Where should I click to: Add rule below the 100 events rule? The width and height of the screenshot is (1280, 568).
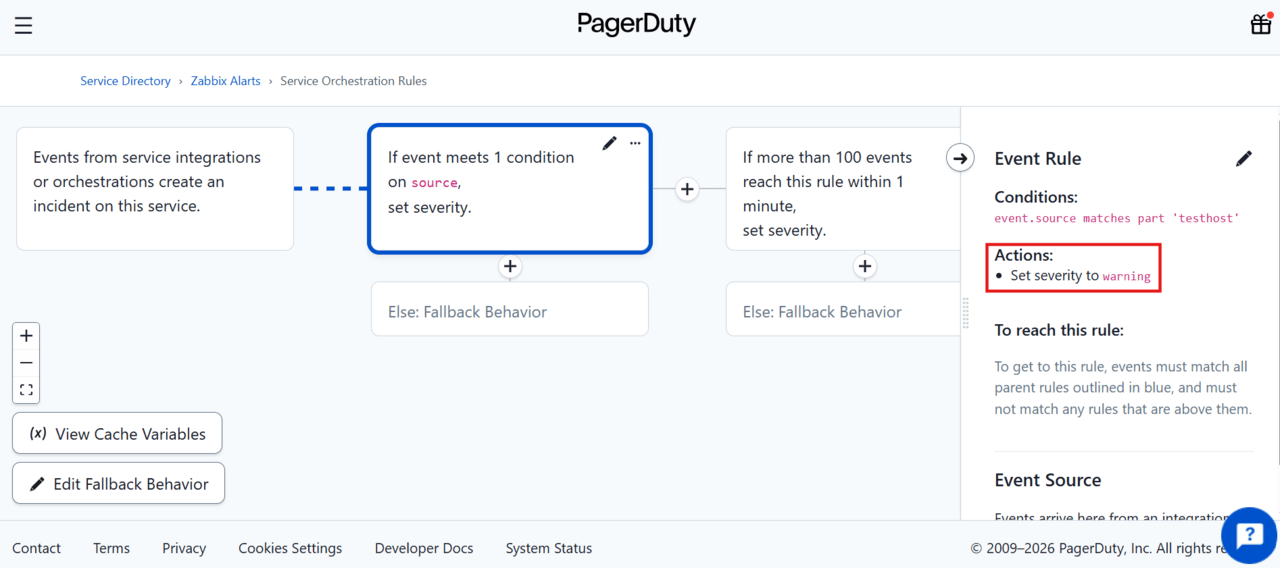[x=865, y=266]
